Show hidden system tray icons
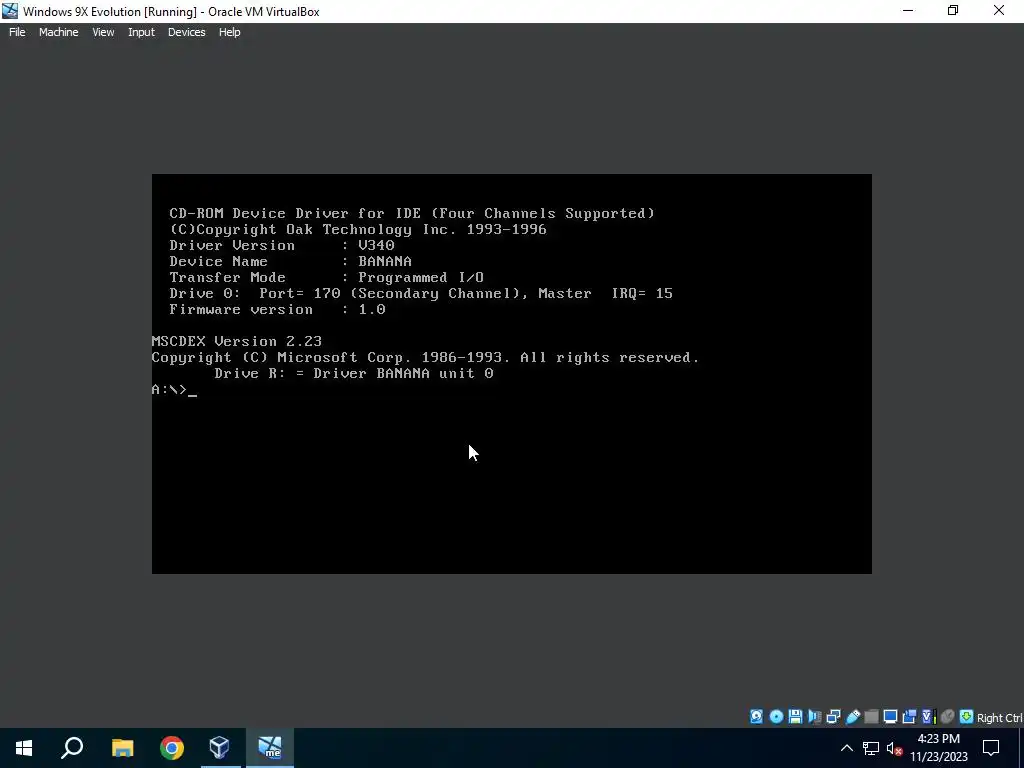 point(846,748)
